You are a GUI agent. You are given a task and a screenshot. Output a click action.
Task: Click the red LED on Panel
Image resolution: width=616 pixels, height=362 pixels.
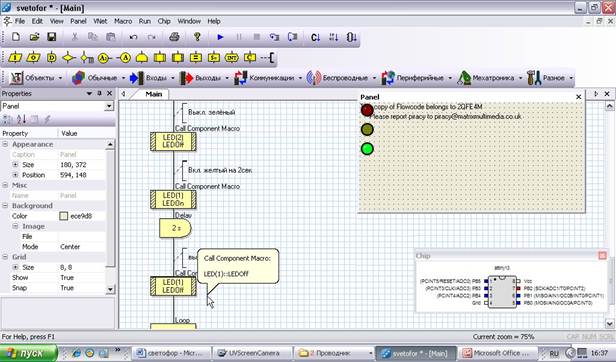(367, 110)
